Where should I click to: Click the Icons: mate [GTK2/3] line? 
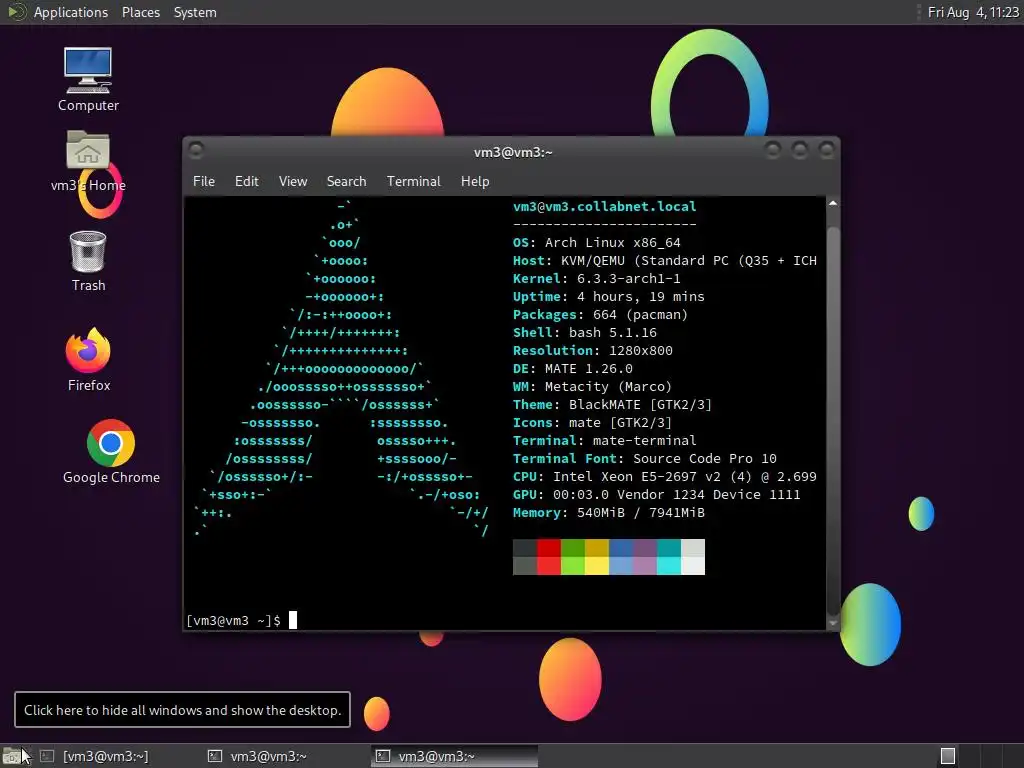(x=592, y=423)
